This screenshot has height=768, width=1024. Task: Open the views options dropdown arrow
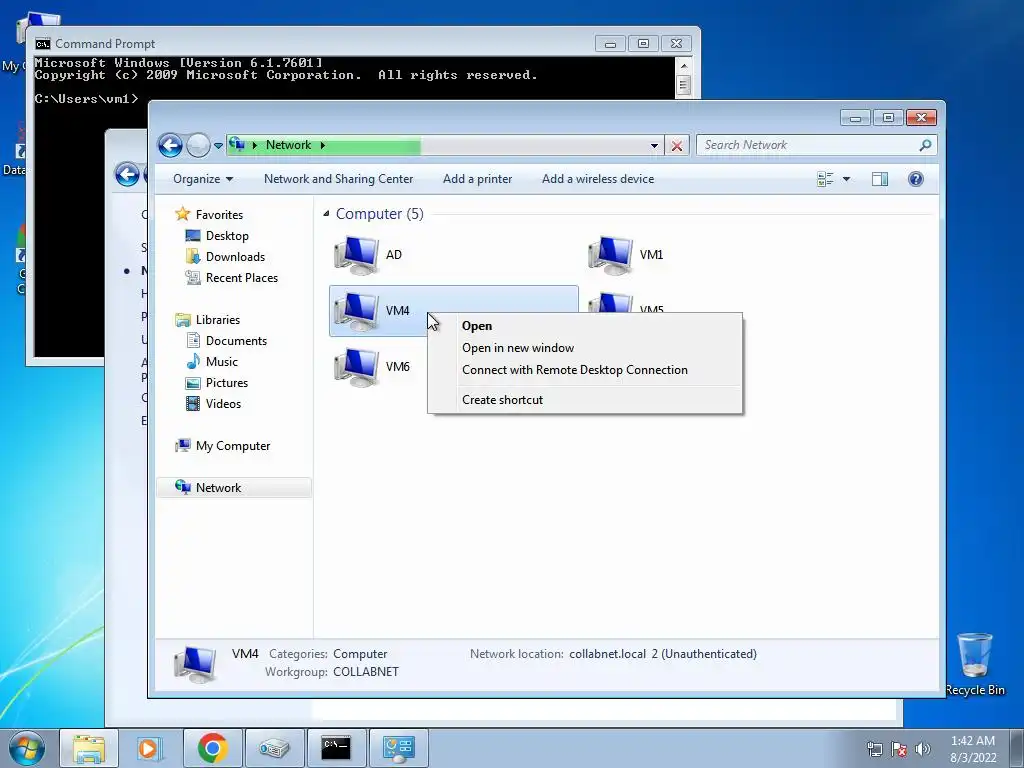(846, 179)
